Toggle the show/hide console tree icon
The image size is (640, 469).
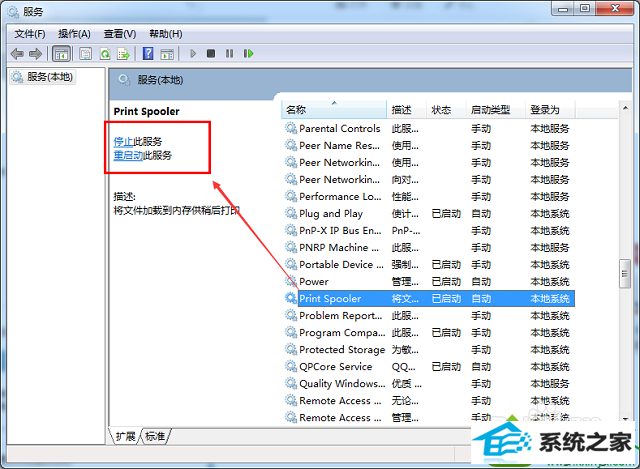pyautogui.click(x=61, y=53)
